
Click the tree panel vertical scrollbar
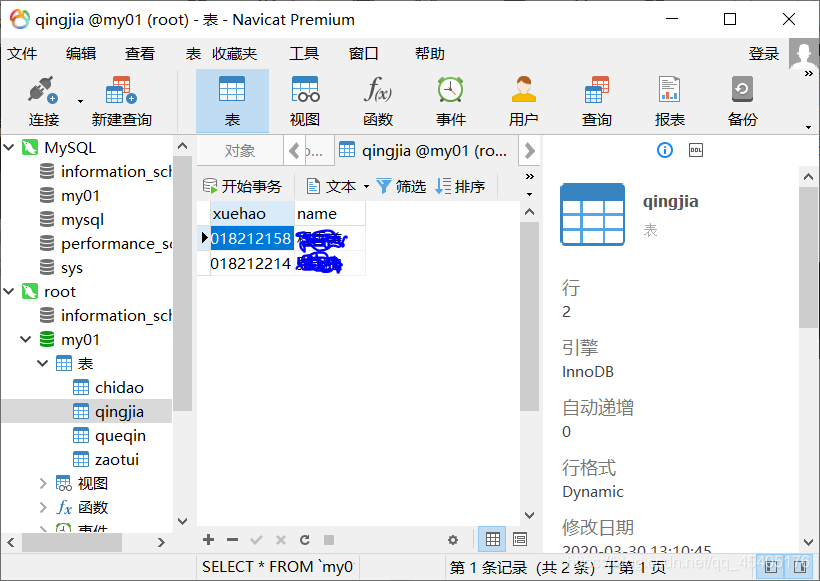click(x=182, y=282)
